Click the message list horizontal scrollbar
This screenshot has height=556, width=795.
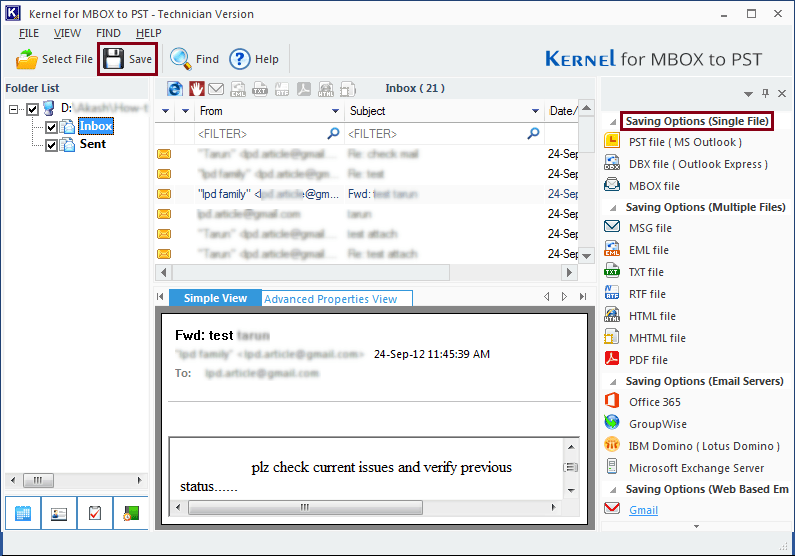[310, 272]
